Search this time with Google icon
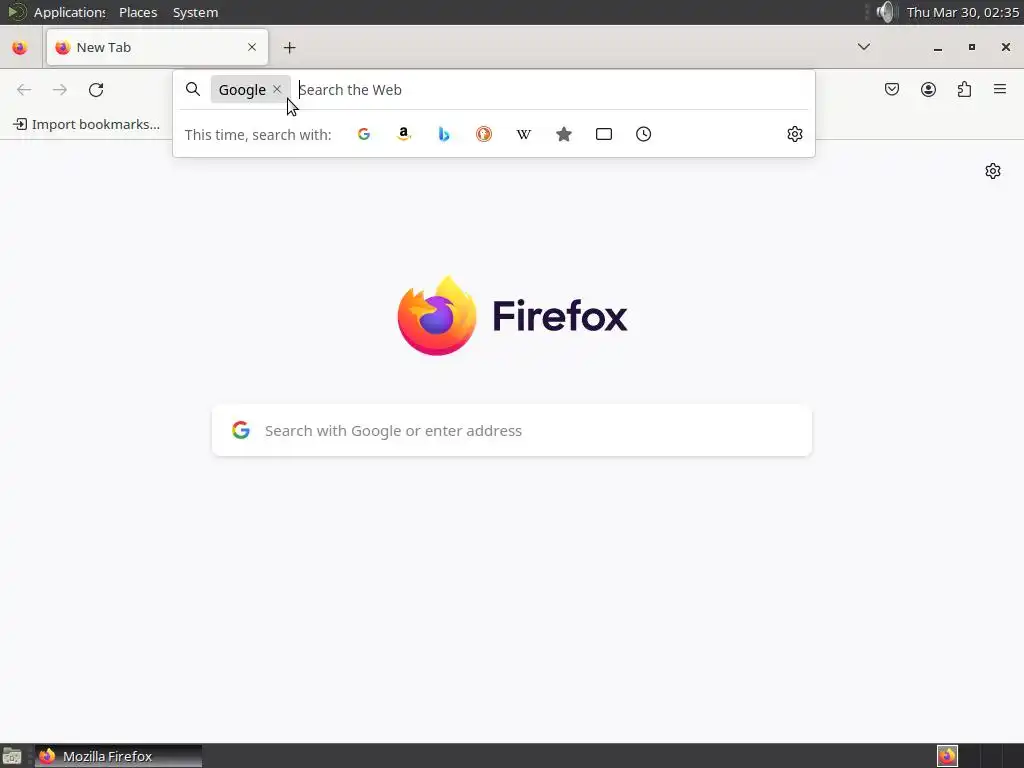This screenshot has height=768, width=1024. coord(364,134)
